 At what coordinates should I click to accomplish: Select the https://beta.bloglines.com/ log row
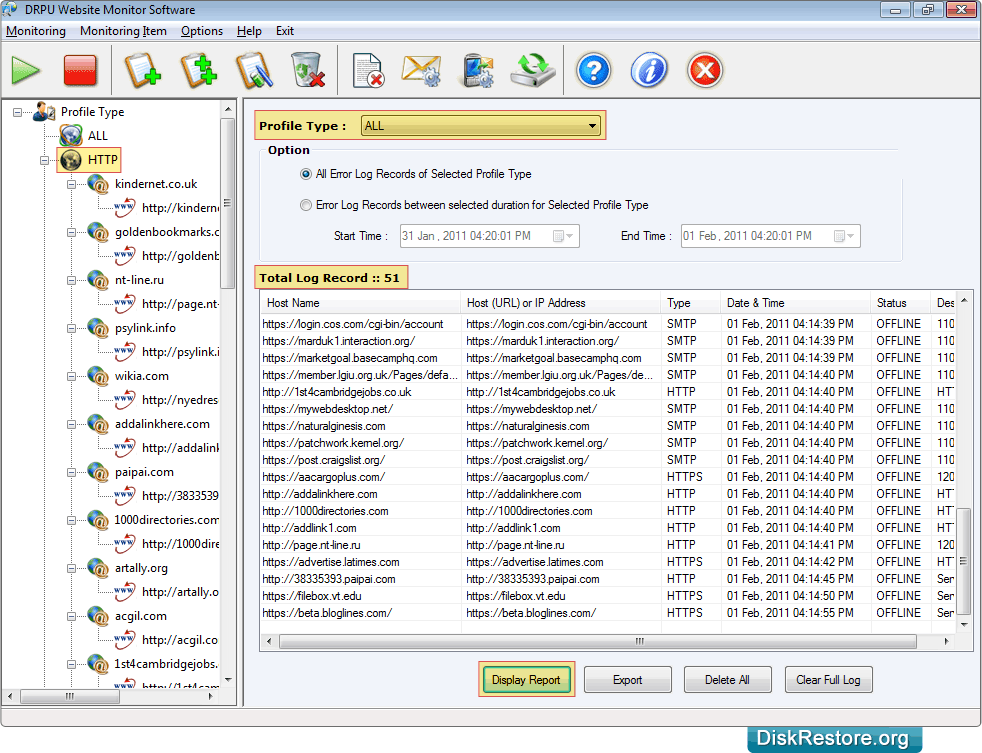[x=607, y=613]
